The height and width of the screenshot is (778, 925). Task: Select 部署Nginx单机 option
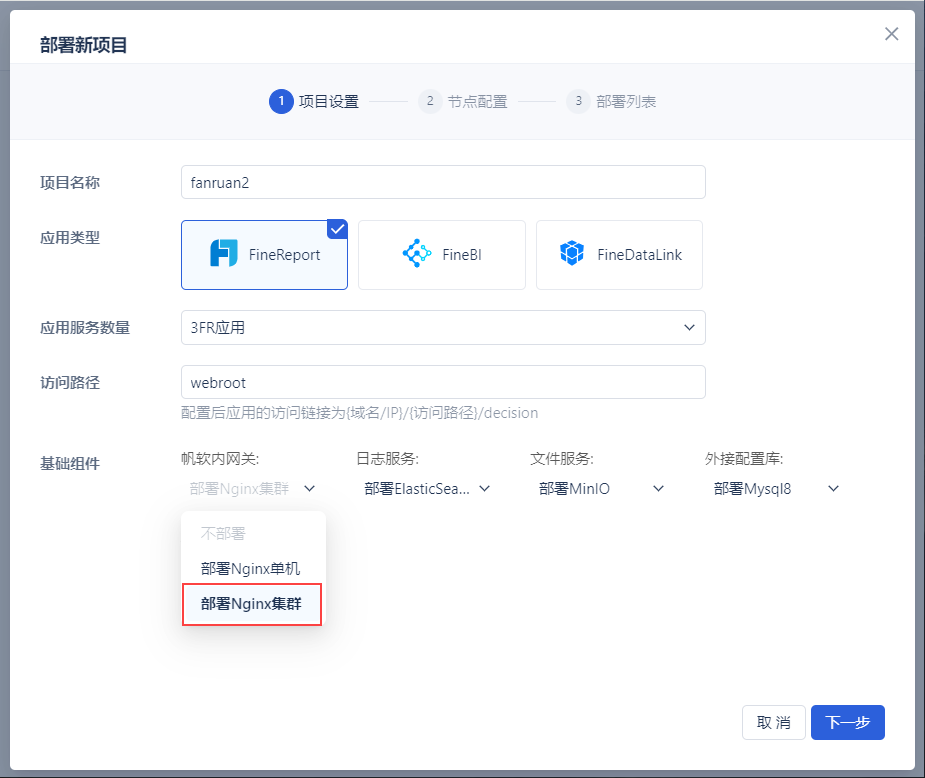pyautogui.click(x=253, y=569)
